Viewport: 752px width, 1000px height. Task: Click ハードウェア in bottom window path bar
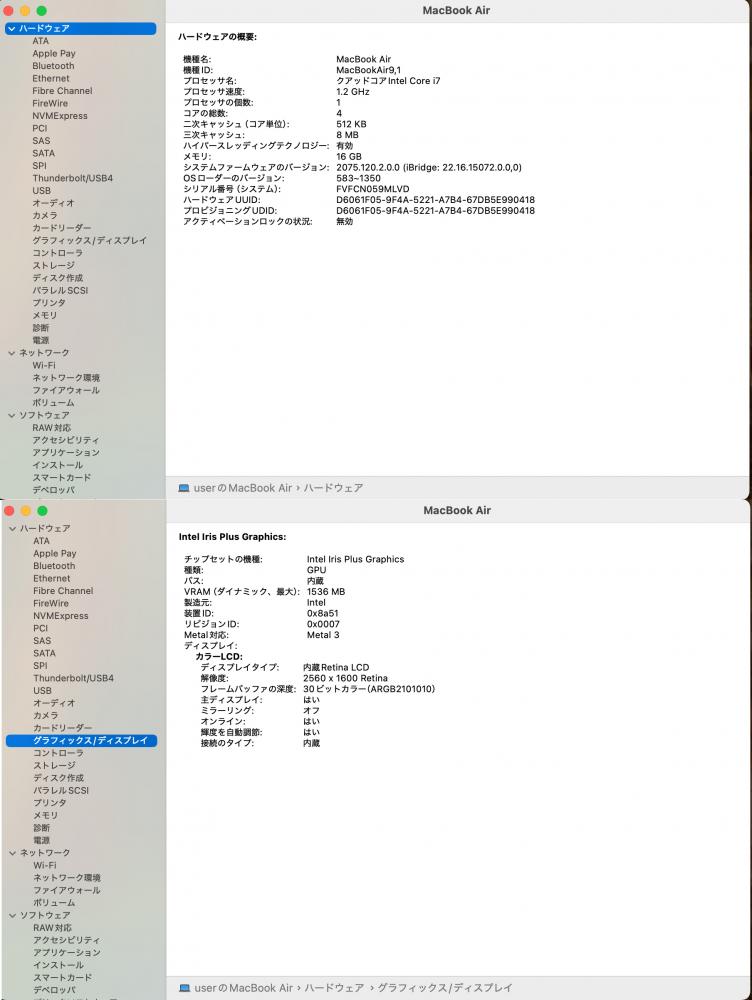click(x=334, y=988)
